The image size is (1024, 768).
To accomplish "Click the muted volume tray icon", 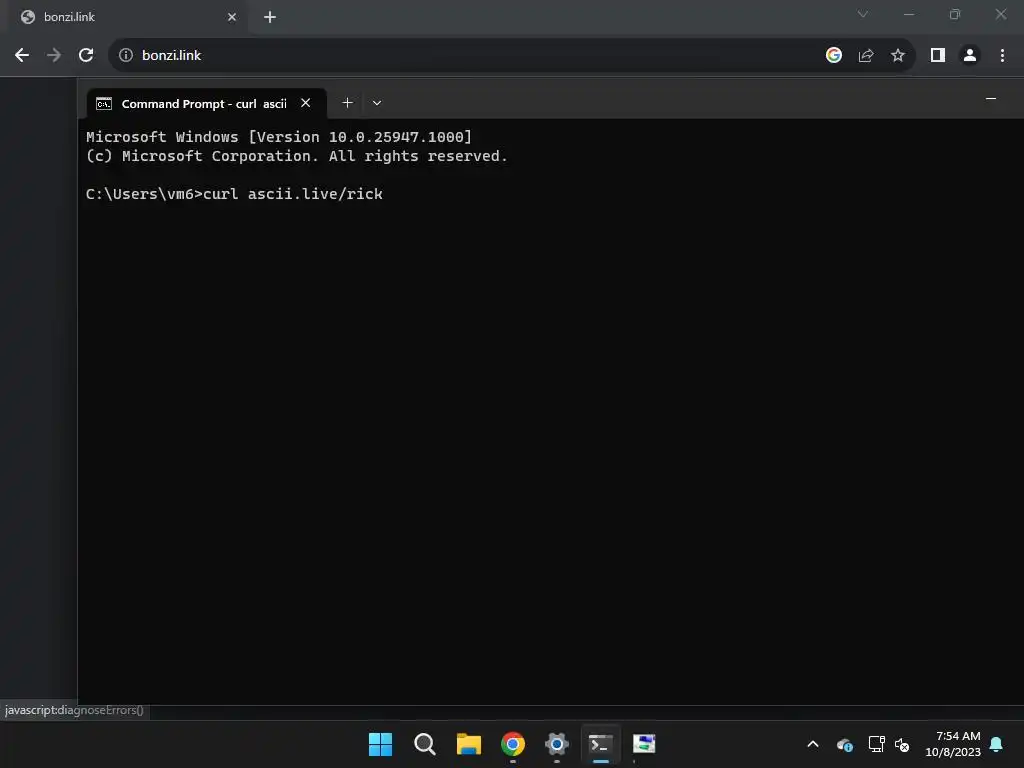I will point(902,744).
